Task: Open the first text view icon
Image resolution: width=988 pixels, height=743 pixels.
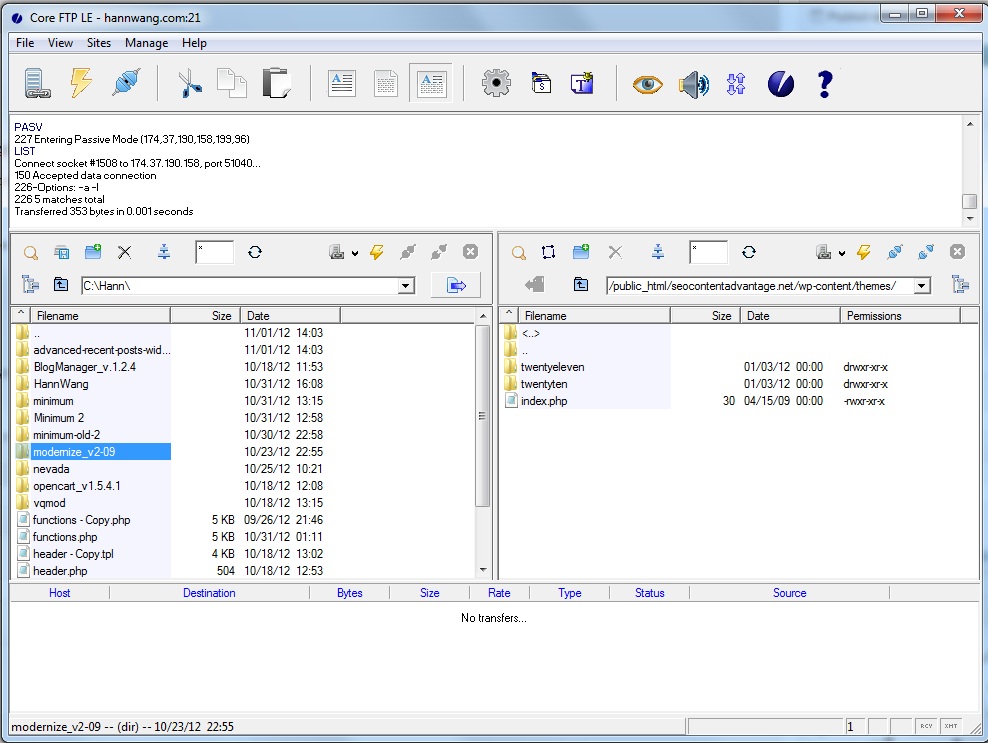Action: point(342,83)
